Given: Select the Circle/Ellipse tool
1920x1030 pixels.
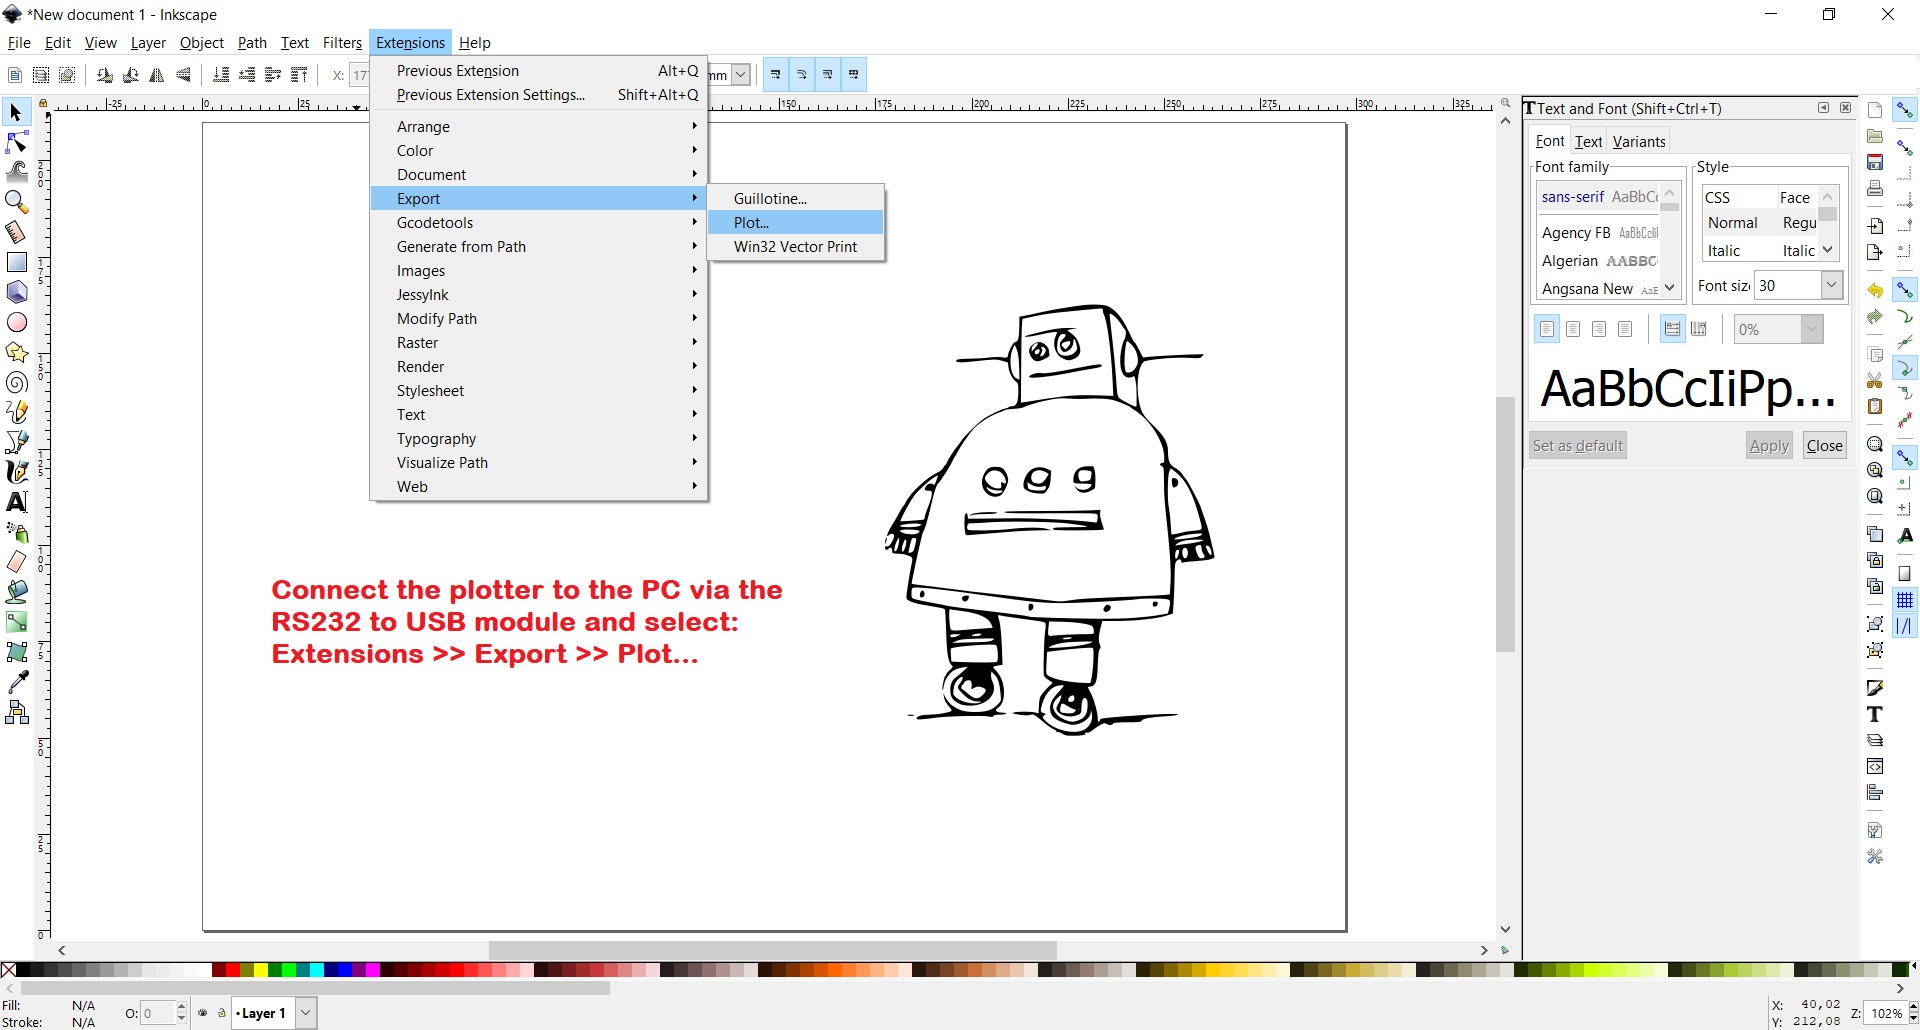Looking at the screenshot, I should point(17,322).
